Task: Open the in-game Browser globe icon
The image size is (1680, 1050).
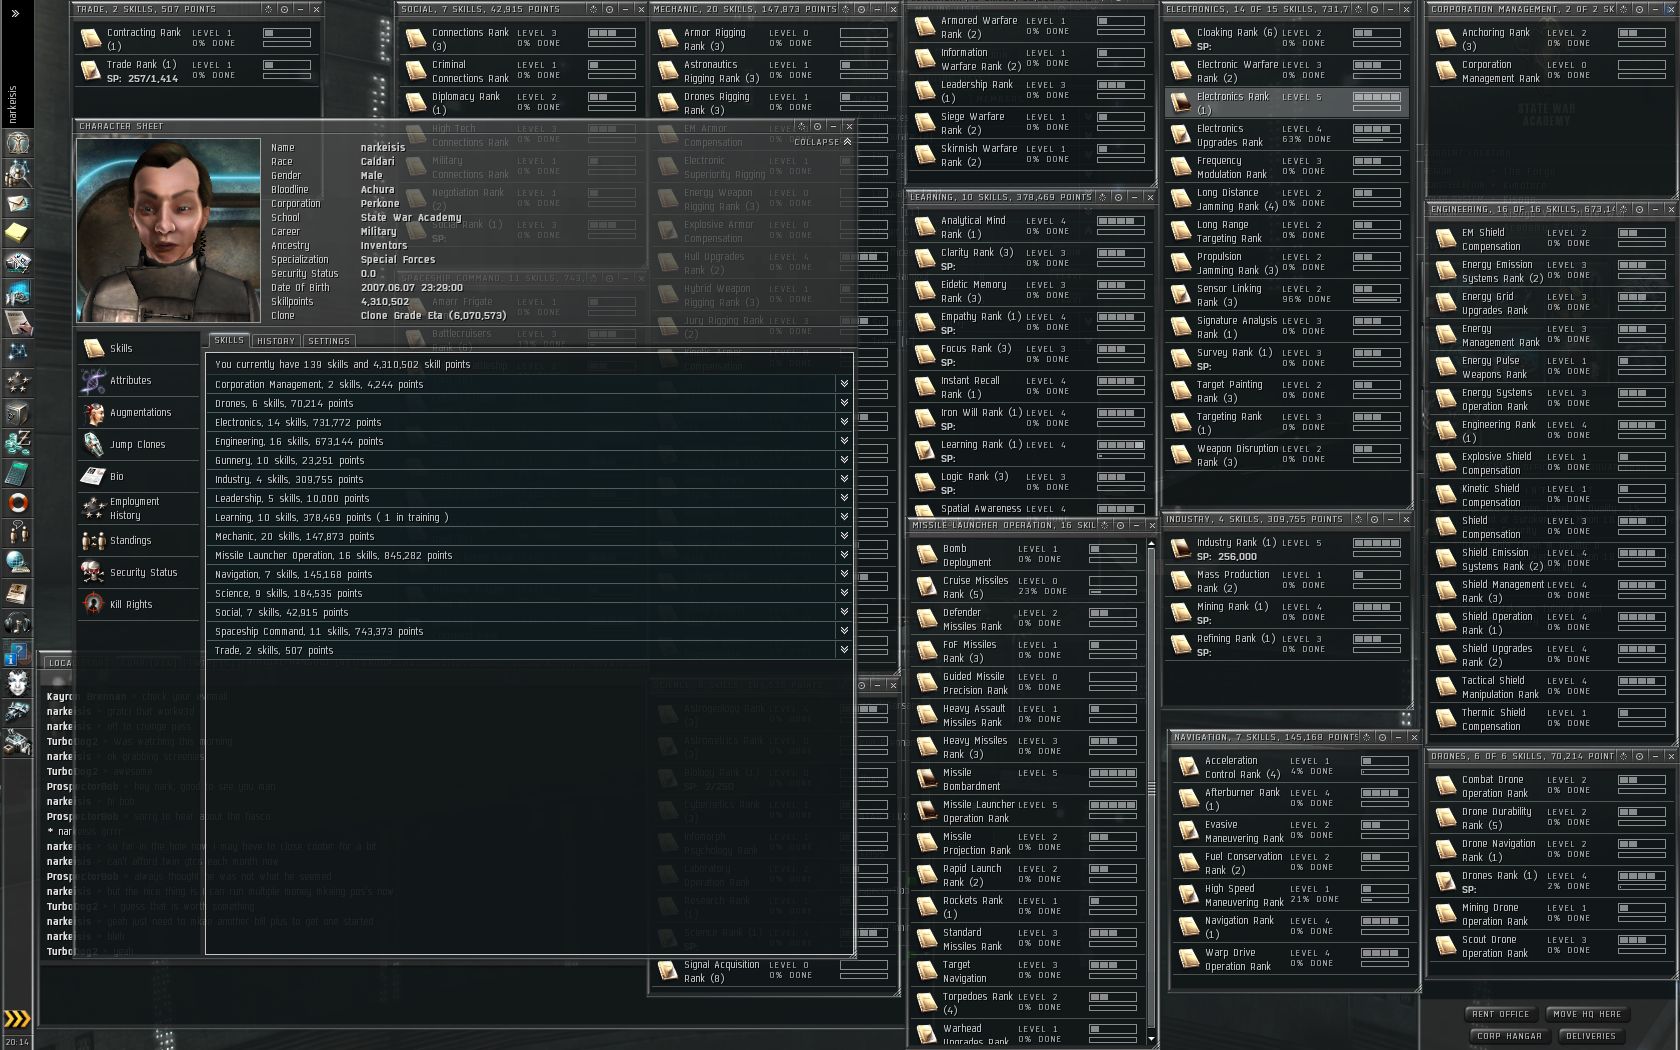Action: tap(17, 563)
